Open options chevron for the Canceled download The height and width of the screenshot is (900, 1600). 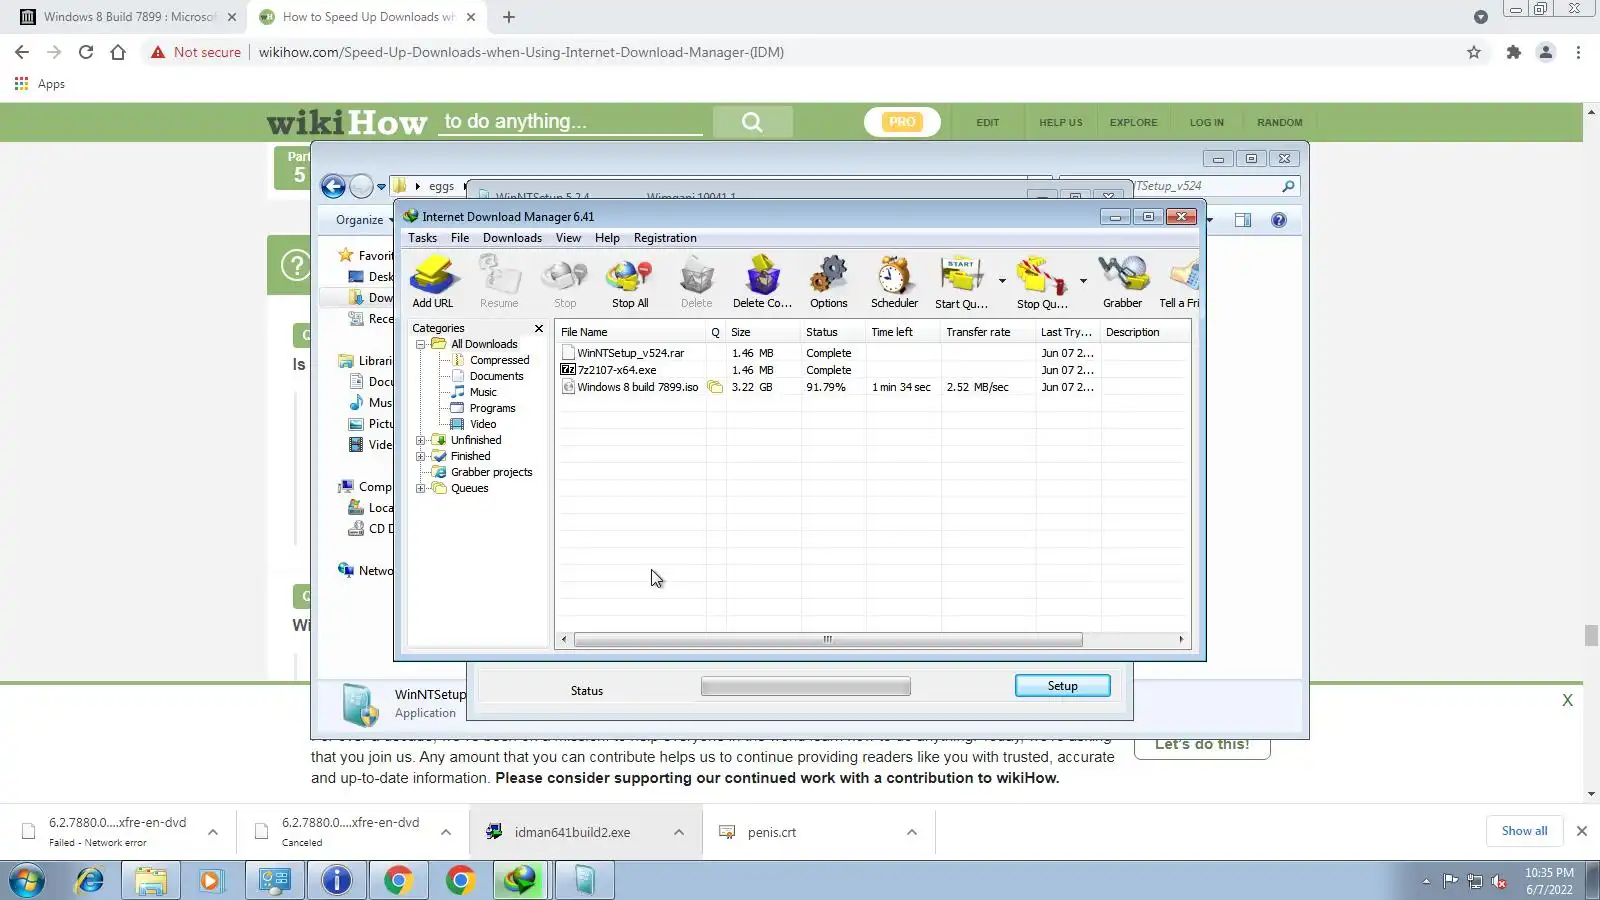(446, 832)
